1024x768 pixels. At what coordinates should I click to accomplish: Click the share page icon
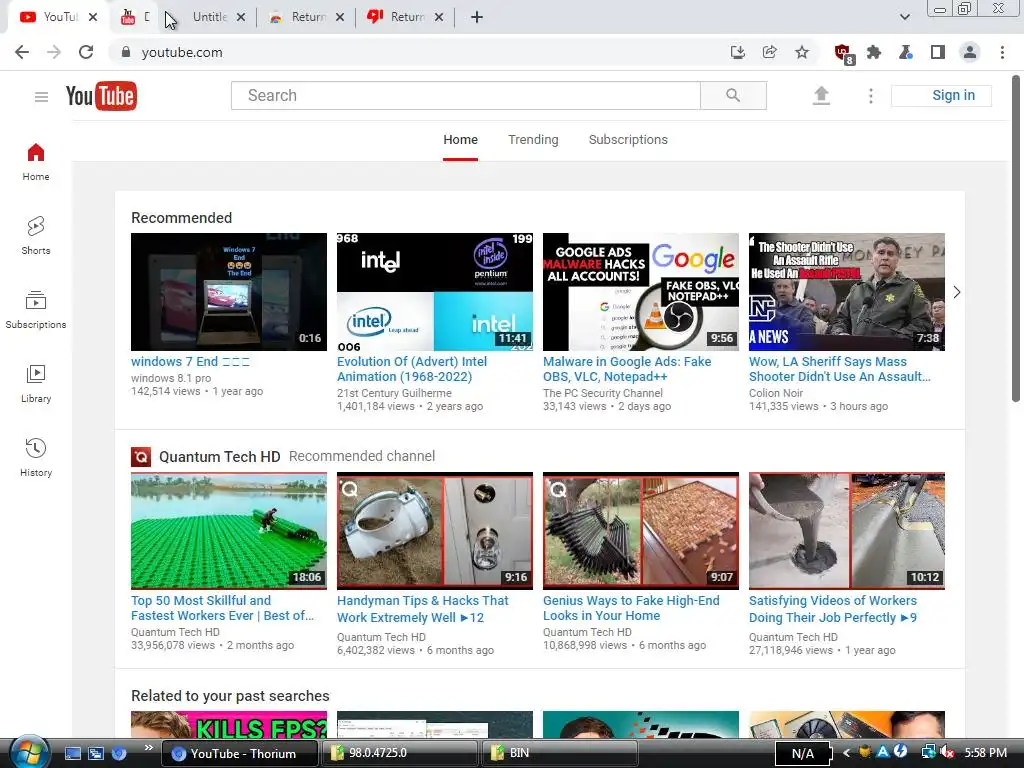click(769, 52)
